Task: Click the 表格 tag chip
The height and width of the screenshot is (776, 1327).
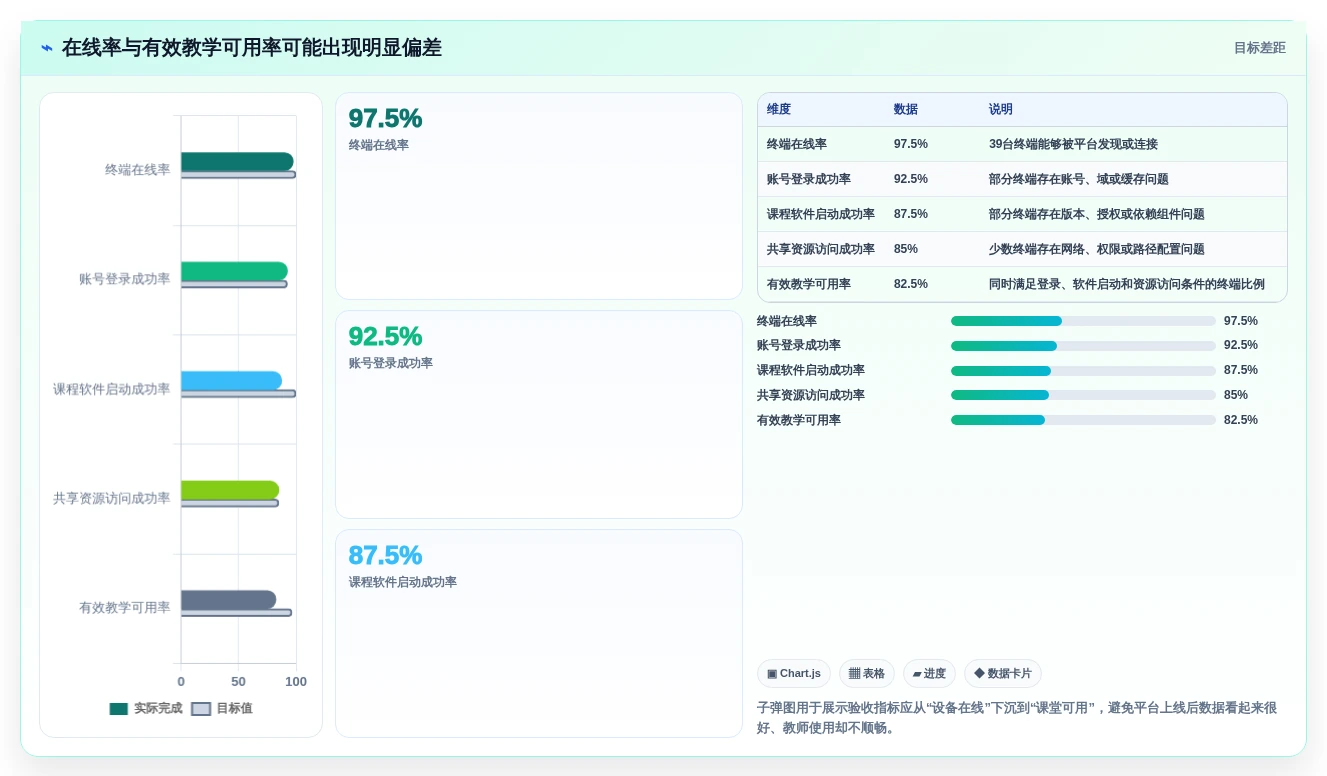Action: pyautogui.click(x=867, y=674)
